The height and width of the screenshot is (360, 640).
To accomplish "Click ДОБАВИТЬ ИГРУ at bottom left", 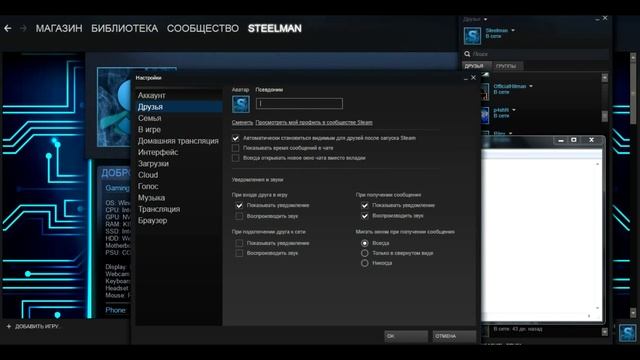I will [x=37, y=327].
